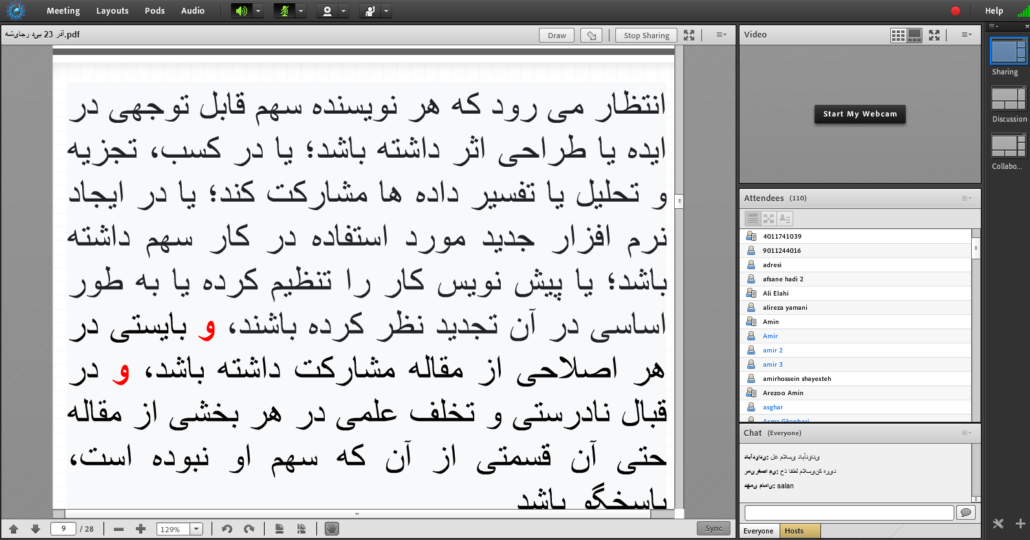Click the chat message input field
Image resolution: width=1030 pixels, height=540 pixels.
[x=849, y=512]
